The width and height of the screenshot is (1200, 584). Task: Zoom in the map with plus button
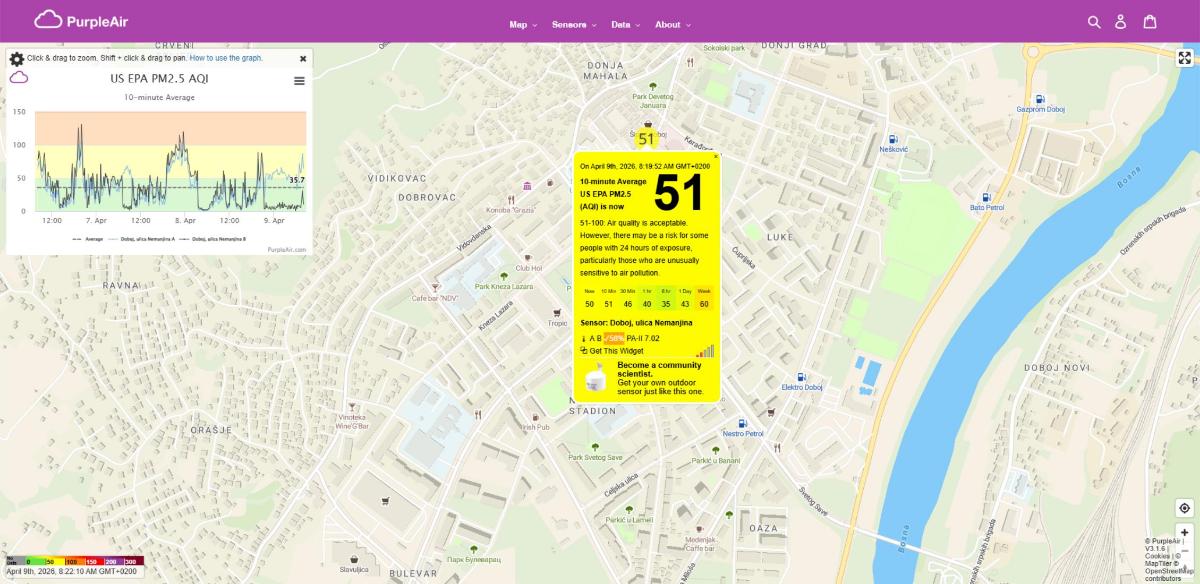click(1184, 533)
